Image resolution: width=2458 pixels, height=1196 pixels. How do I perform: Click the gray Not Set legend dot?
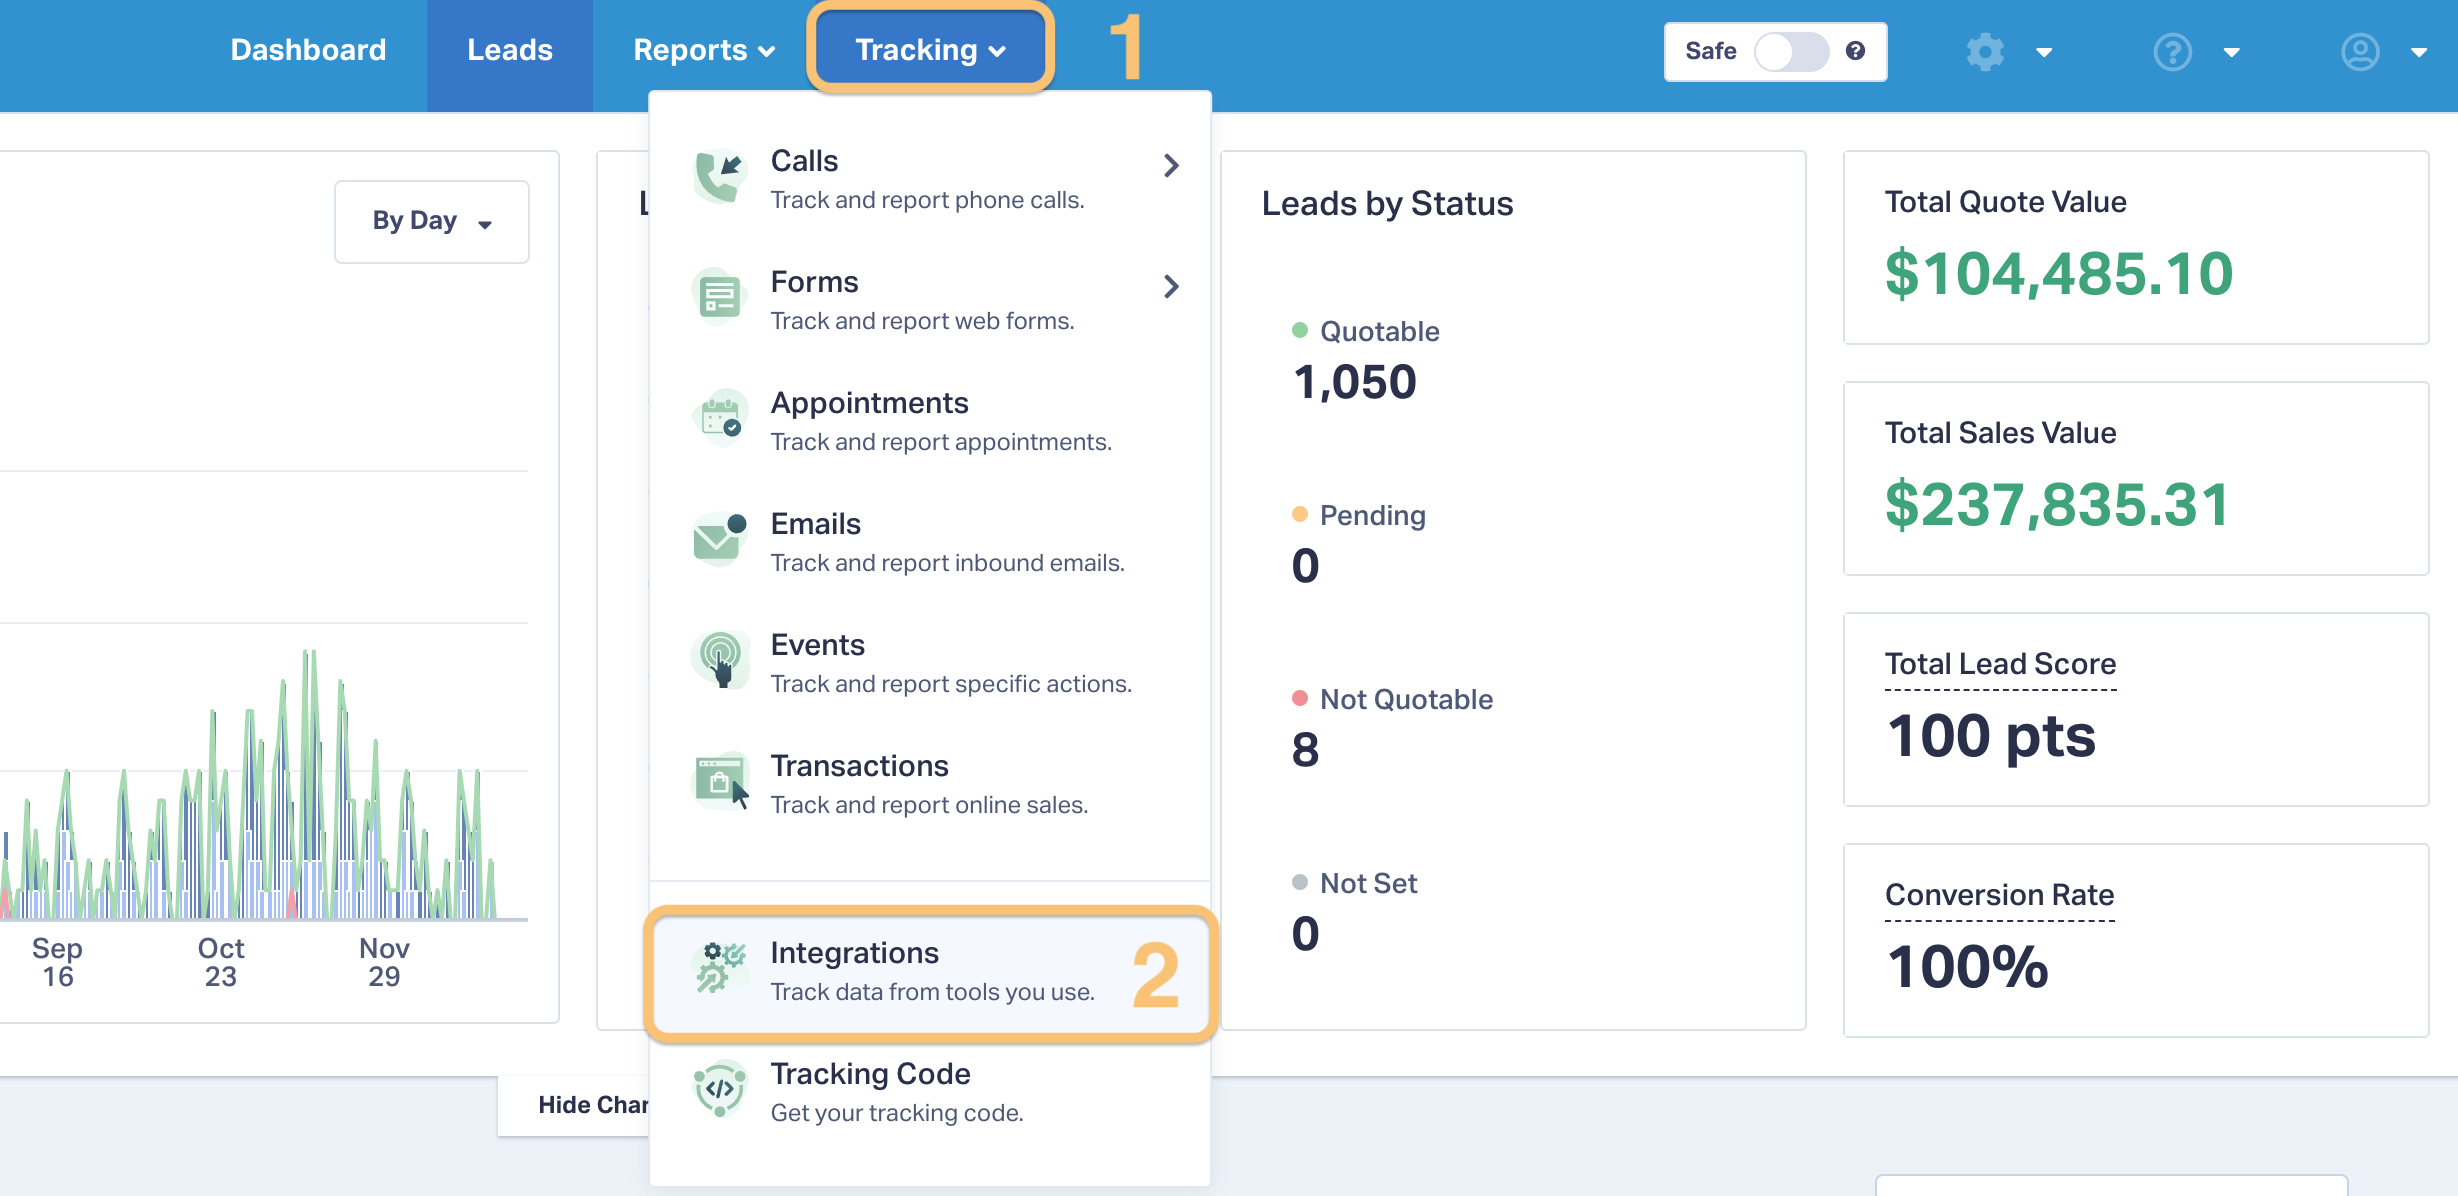pos(1300,882)
